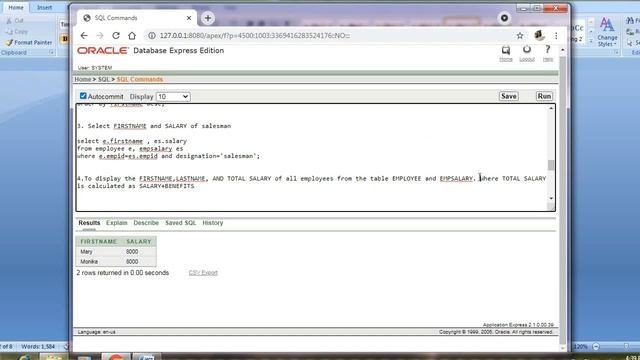The height and width of the screenshot is (360, 640).
Task: Click inside the SQL editor text area
Action: click(x=312, y=158)
